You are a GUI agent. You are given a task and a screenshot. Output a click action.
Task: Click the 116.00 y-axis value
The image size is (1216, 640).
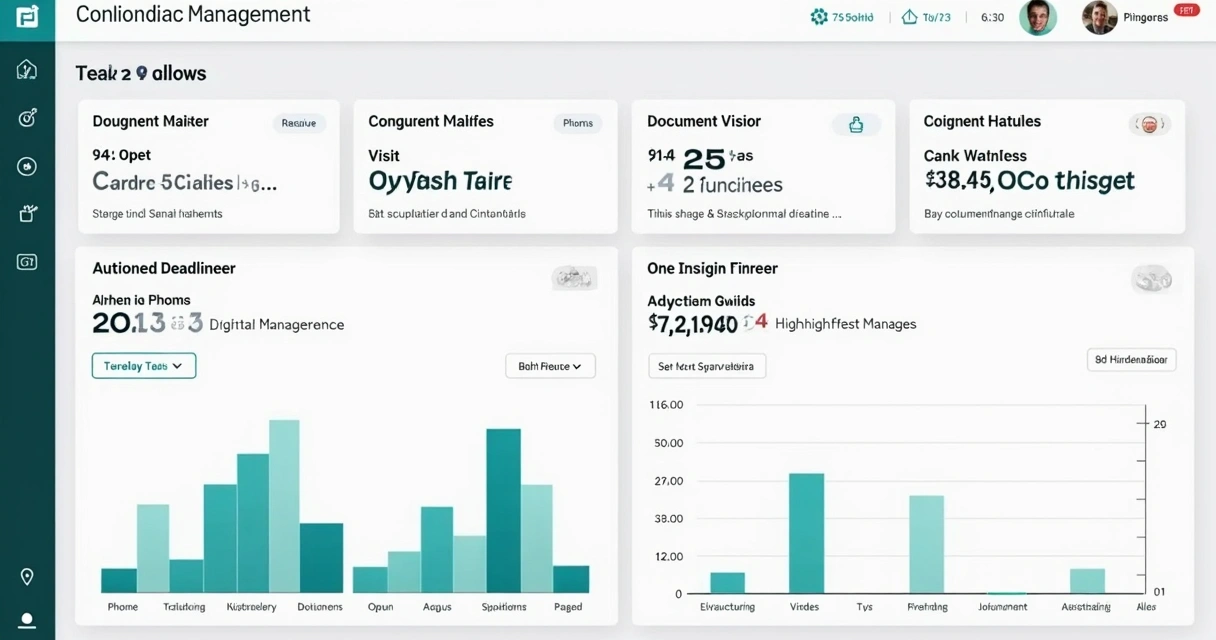coord(666,405)
